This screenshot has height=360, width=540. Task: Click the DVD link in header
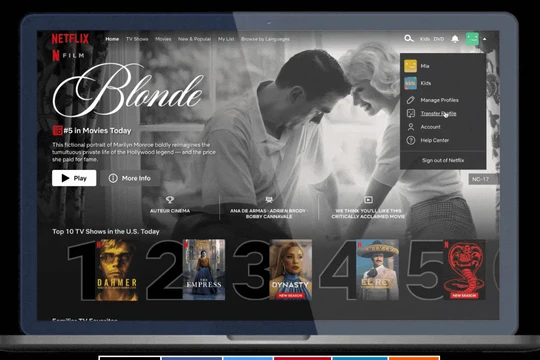tap(439, 39)
